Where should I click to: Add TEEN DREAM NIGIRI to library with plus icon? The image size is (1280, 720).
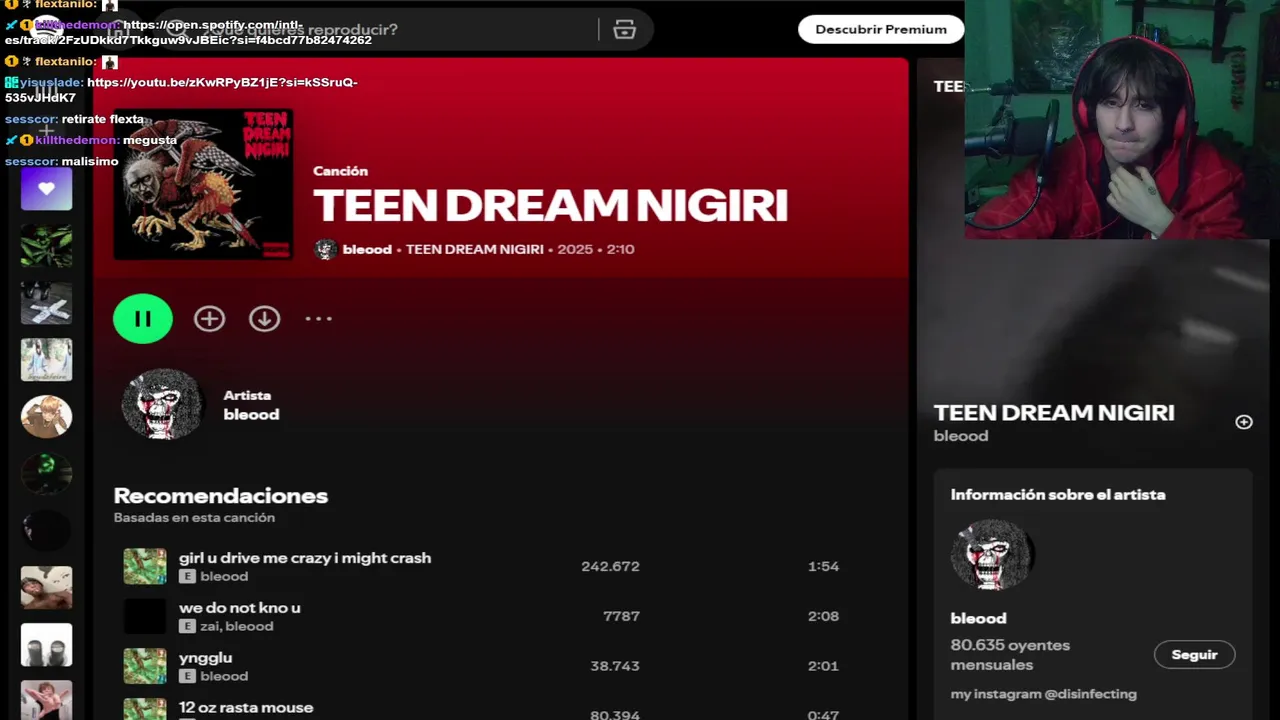click(x=209, y=319)
